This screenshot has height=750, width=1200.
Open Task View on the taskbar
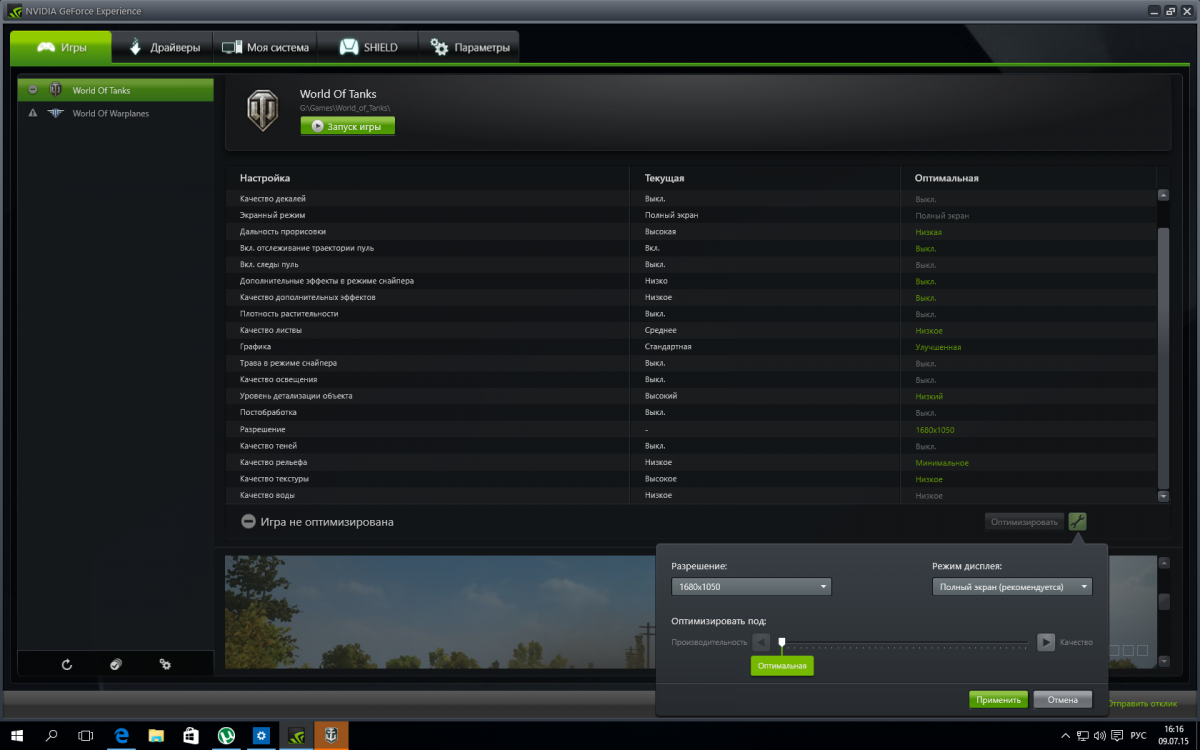85,736
